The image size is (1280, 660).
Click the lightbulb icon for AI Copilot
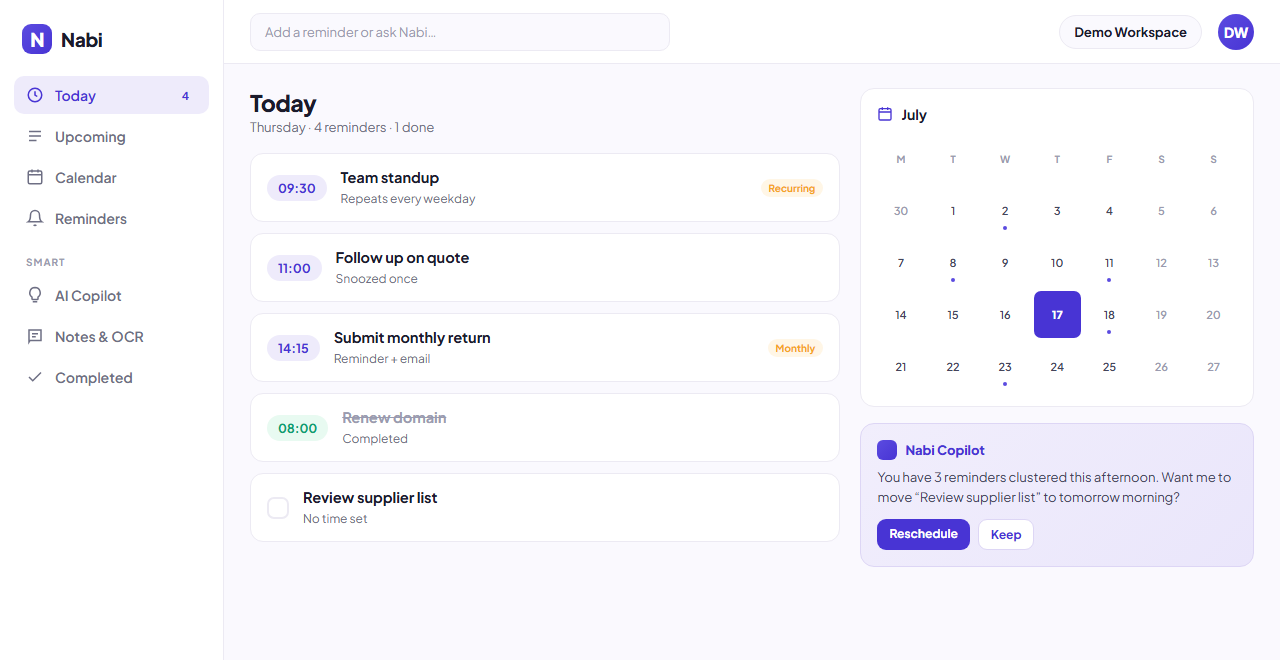point(35,295)
